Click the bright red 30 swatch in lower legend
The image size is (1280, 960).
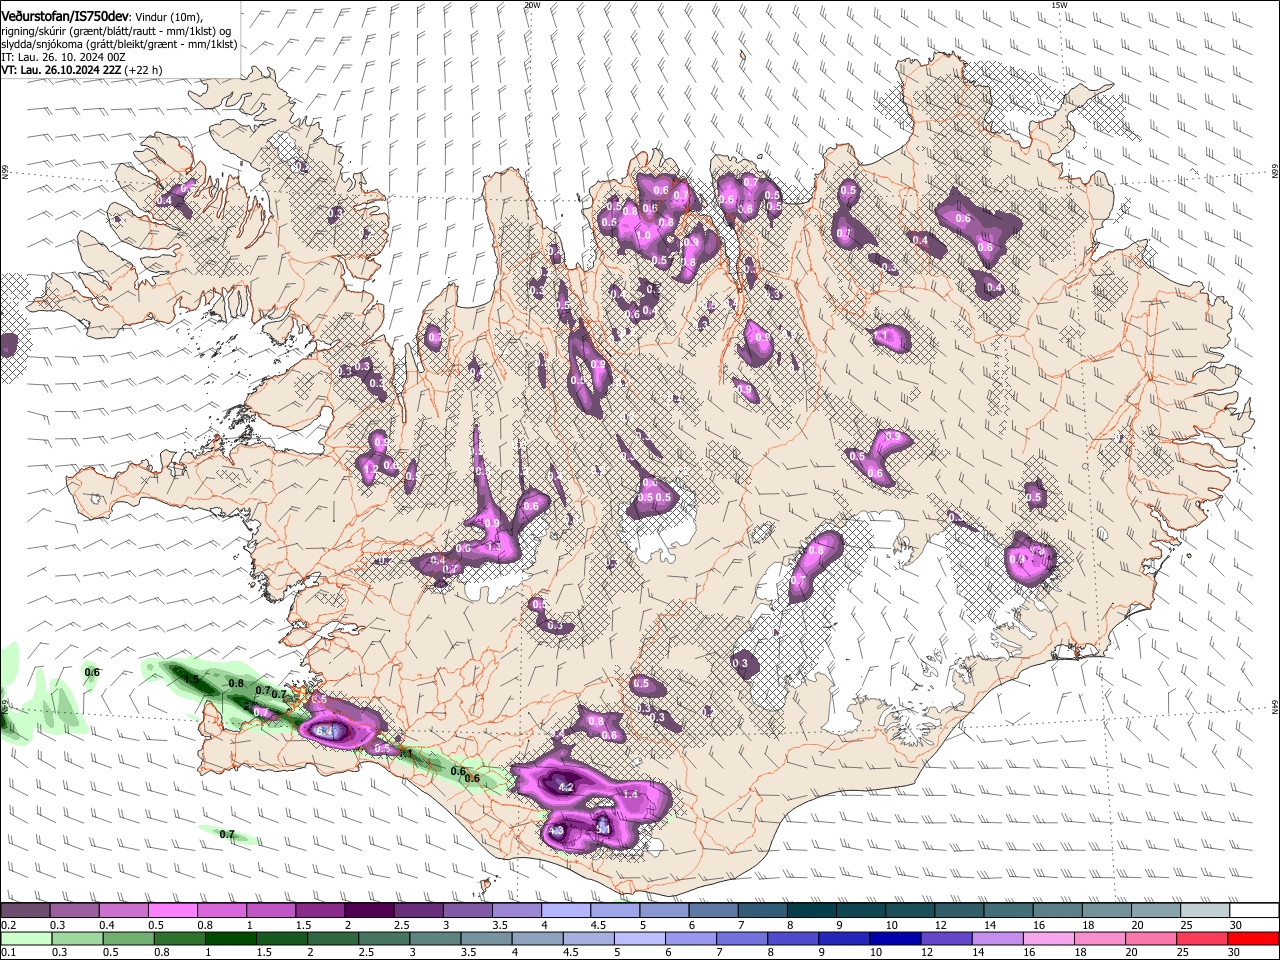(x=1254, y=939)
